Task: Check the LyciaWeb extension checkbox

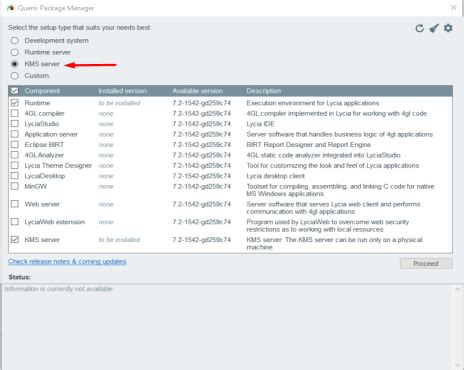Action: click(15, 222)
